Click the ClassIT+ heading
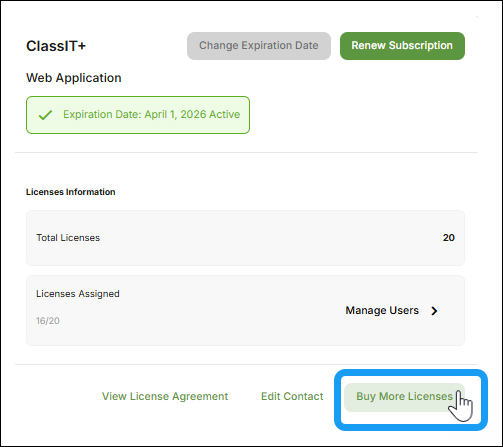This screenshot has width=503, height=447. pyautogui.click(x=56, y=46)
